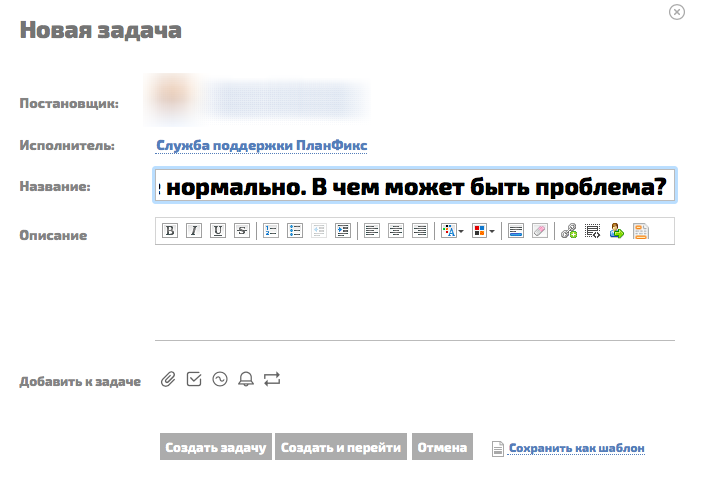The height and width of the screenshot is (486, 704).
Task: Insert a code block
Action: (x=593, y=231)
